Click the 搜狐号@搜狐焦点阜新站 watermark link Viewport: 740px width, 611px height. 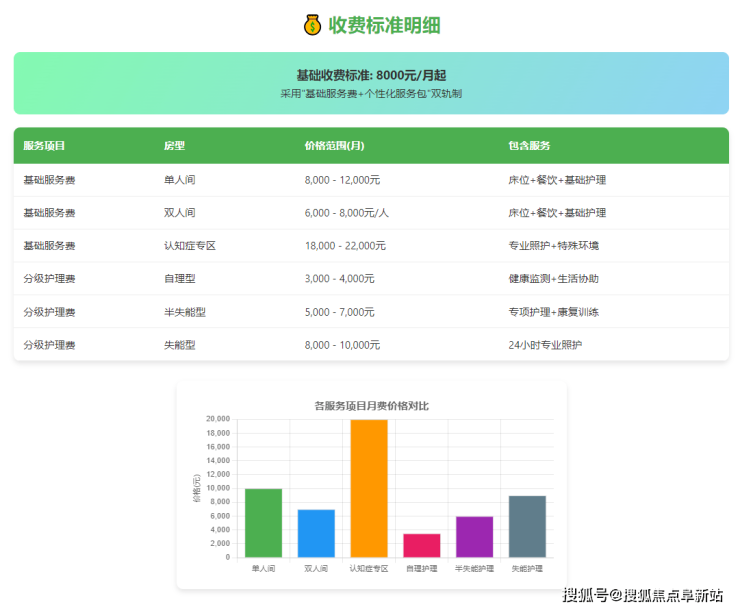click(x=642, y=596)
